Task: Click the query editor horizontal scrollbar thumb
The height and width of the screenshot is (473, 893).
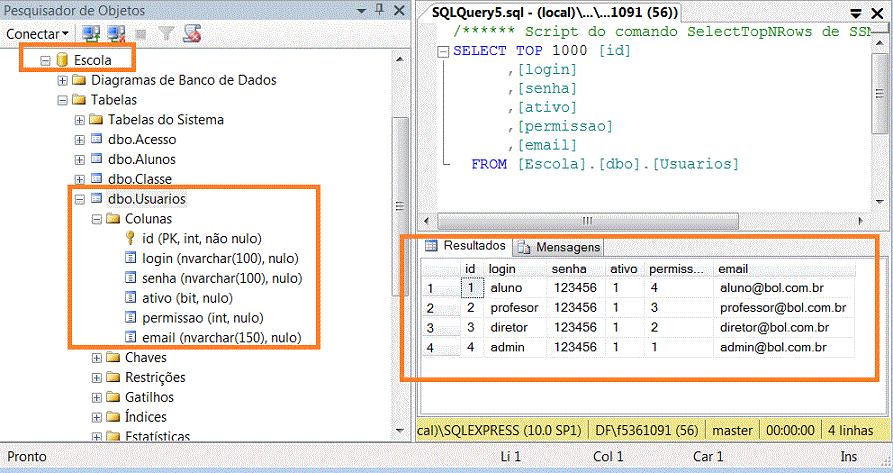Action: [588, 221]
